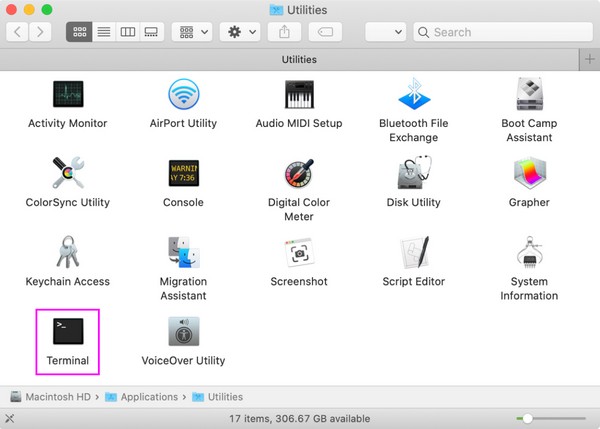600x429 pixels.
Task: Click the status text showing 17 items
Action: [300, 419]
